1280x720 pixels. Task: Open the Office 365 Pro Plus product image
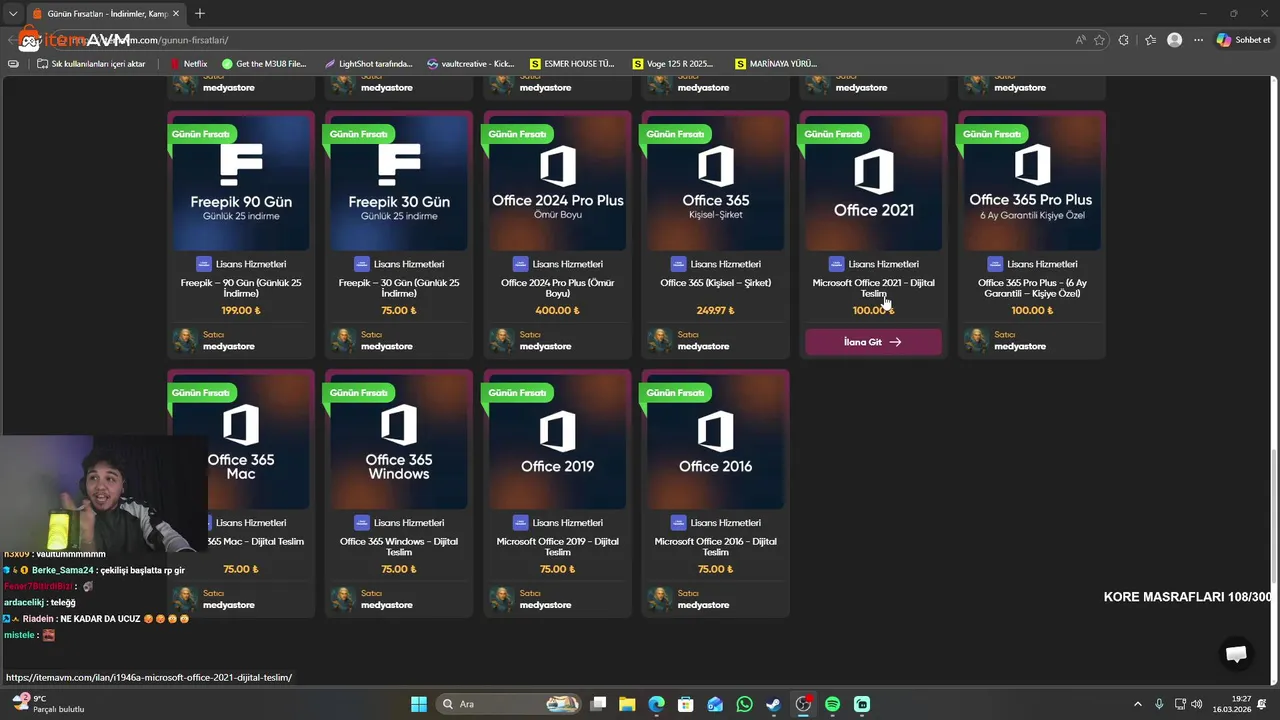pyautogui.click(x=1031, y=181)
